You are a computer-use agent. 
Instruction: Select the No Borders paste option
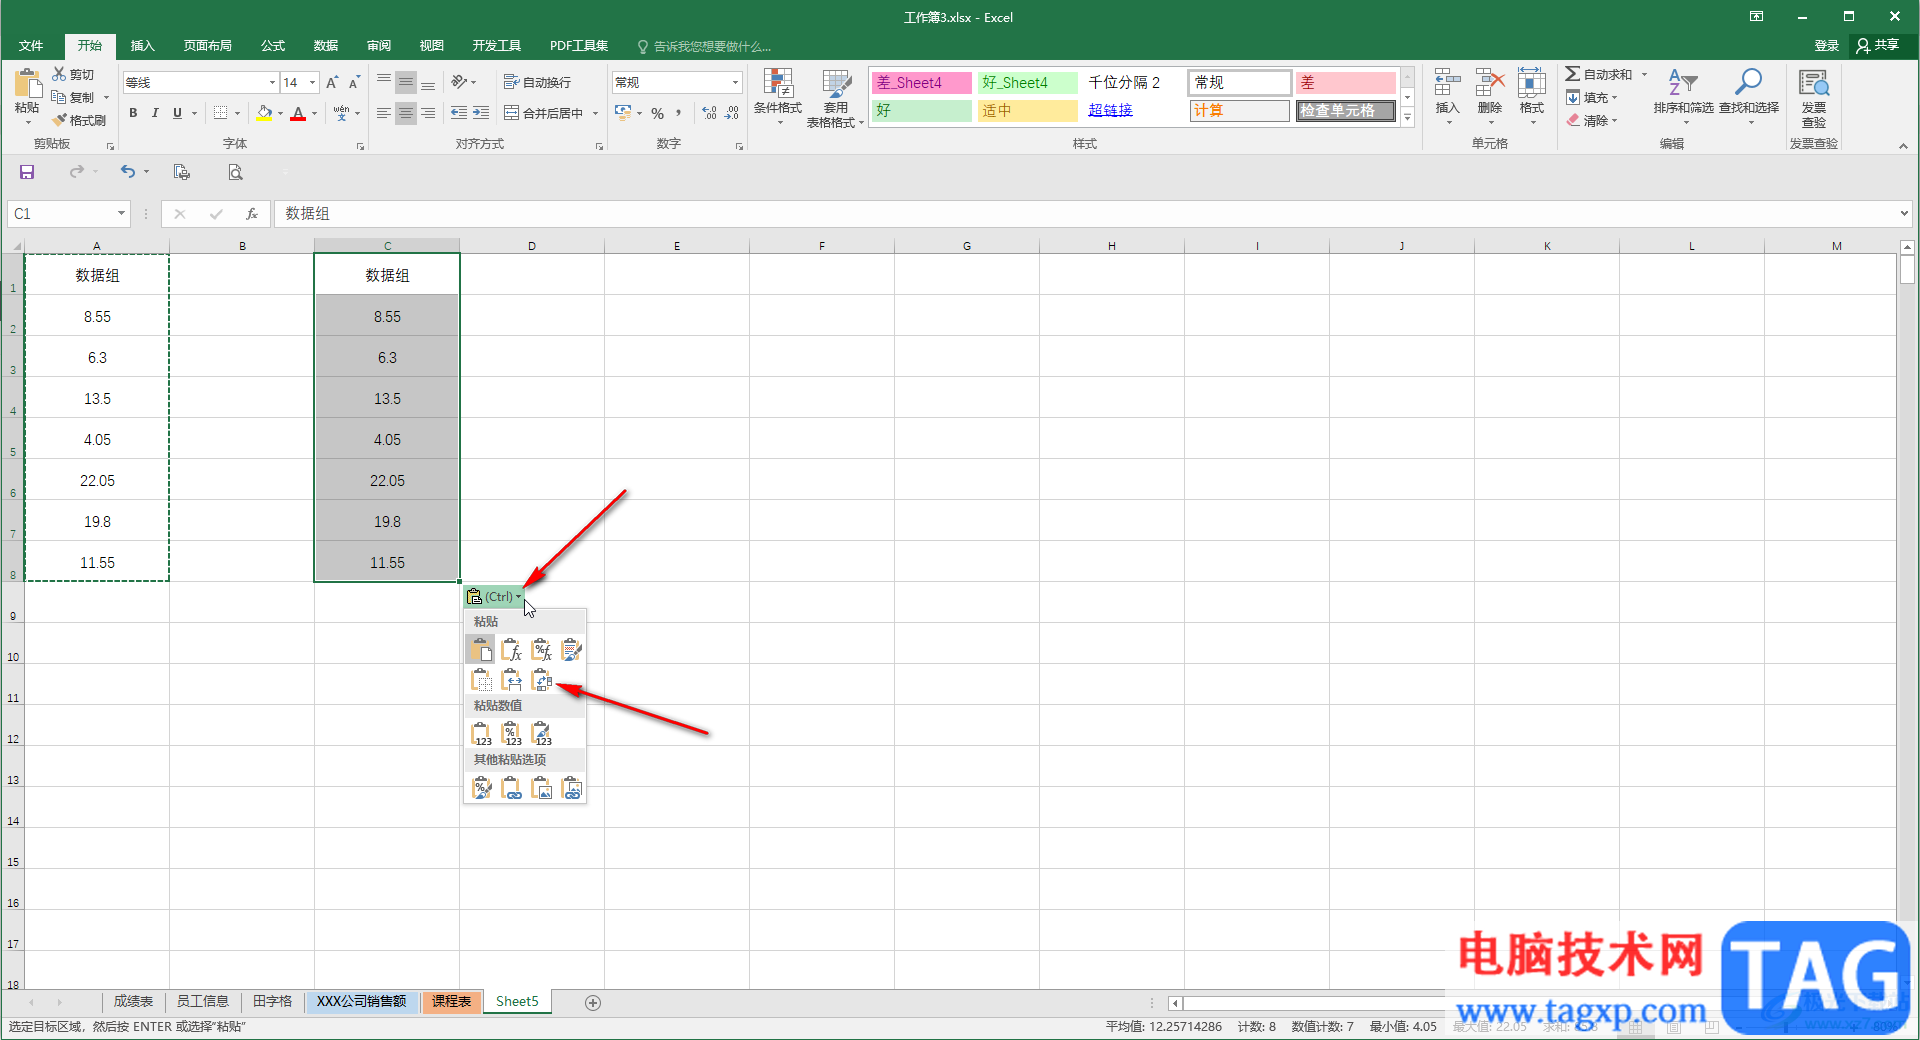482,681
